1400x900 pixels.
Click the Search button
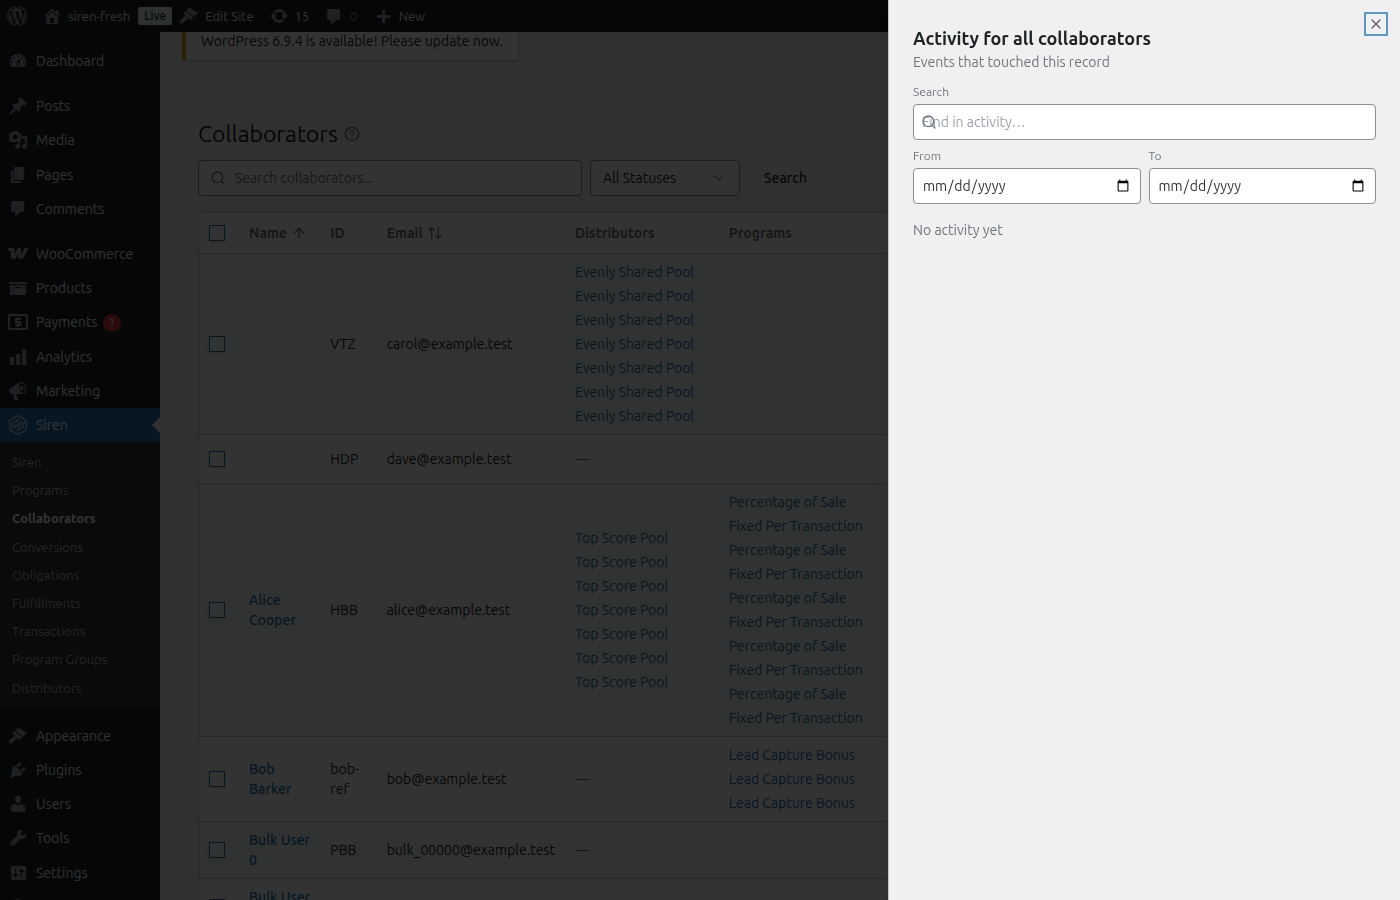pyautogui.click(x=785, y=178)
